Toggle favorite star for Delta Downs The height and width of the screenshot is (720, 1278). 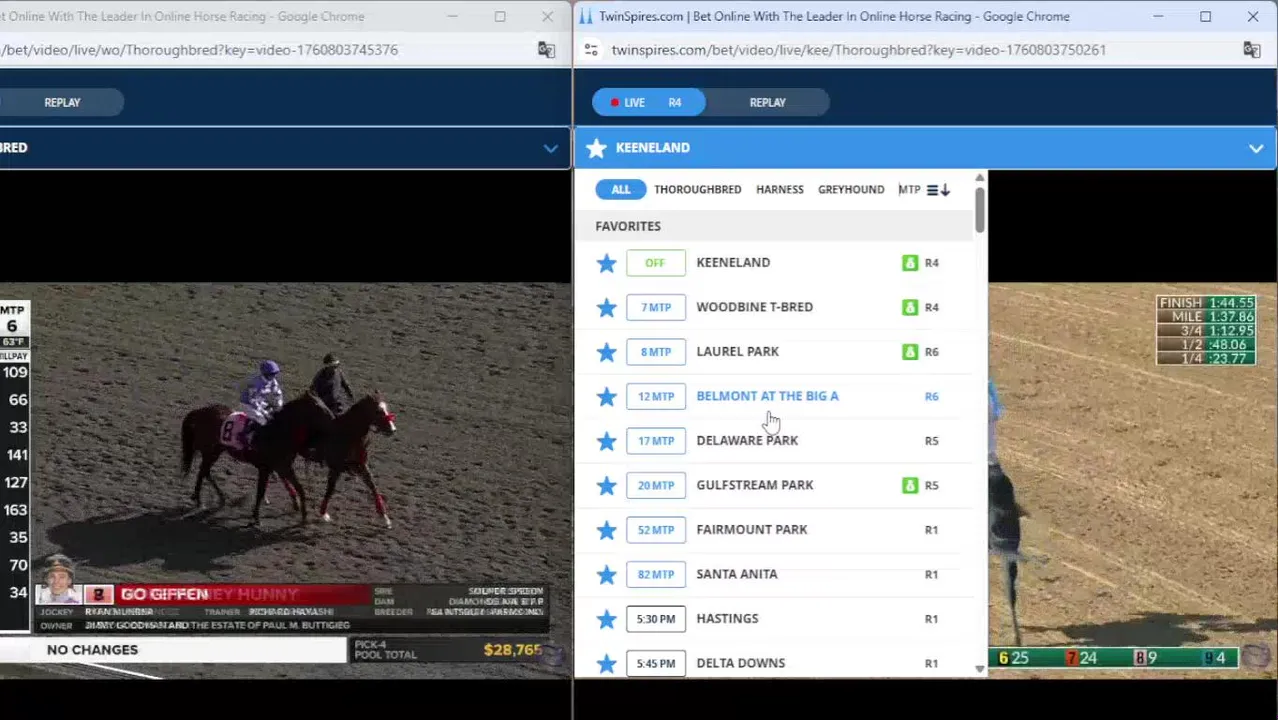click(606, 663)
